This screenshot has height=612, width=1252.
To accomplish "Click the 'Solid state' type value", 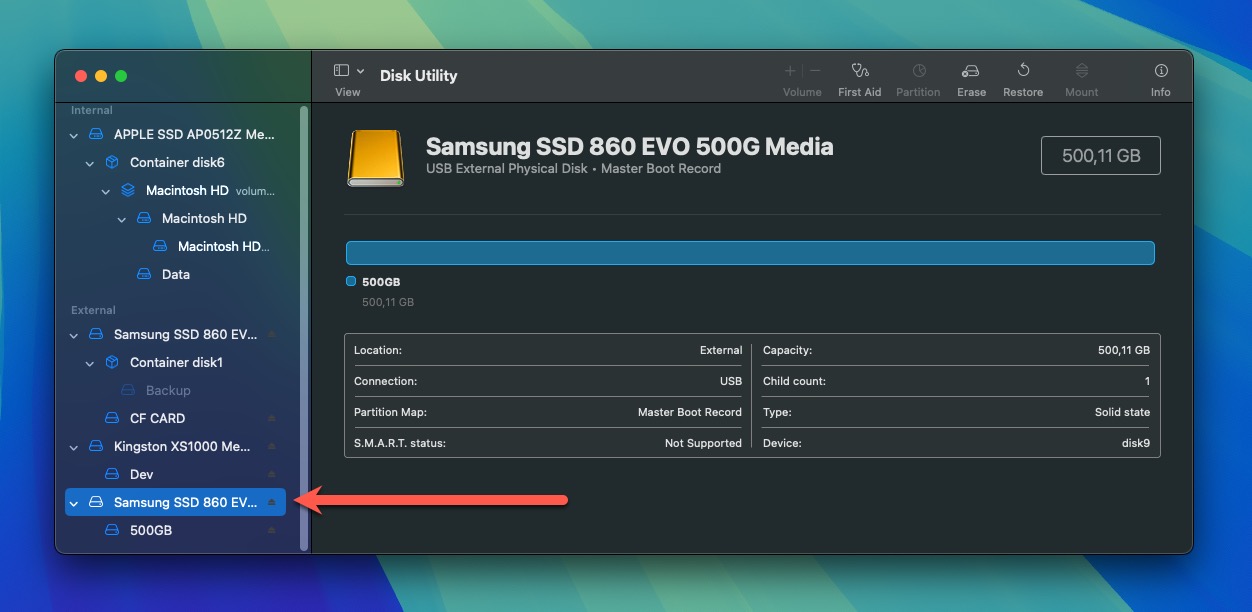I will point(1122,412).
